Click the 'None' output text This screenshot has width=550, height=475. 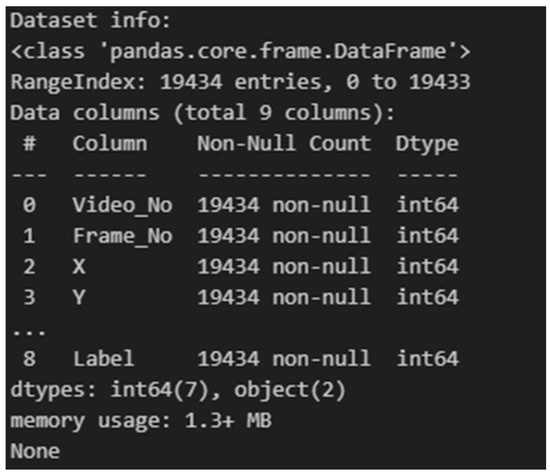(35, 451)
